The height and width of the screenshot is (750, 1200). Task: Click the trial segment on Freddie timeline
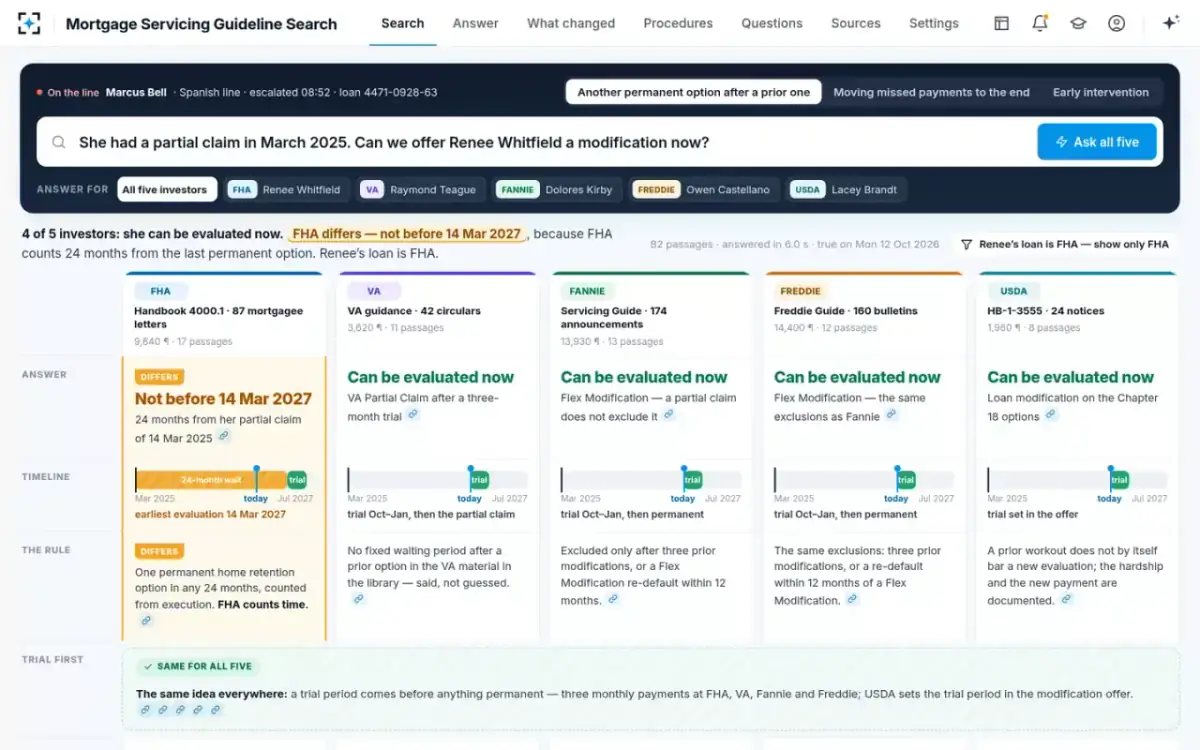pos(906,480)
